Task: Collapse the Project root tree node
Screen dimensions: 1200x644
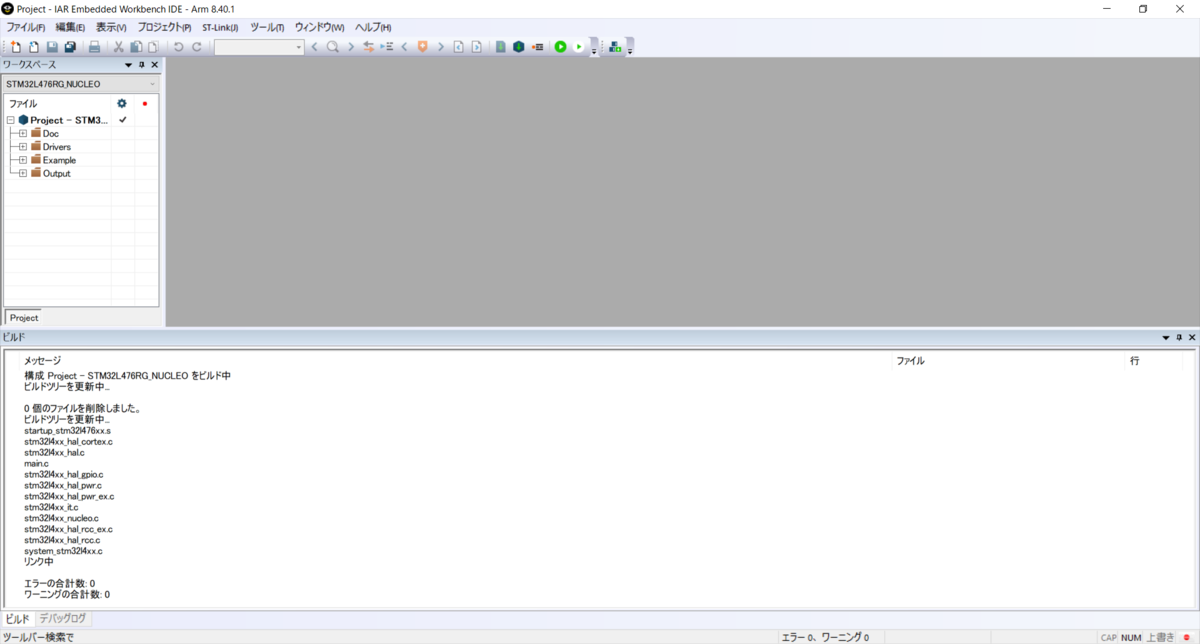Action: click(10, 120)
